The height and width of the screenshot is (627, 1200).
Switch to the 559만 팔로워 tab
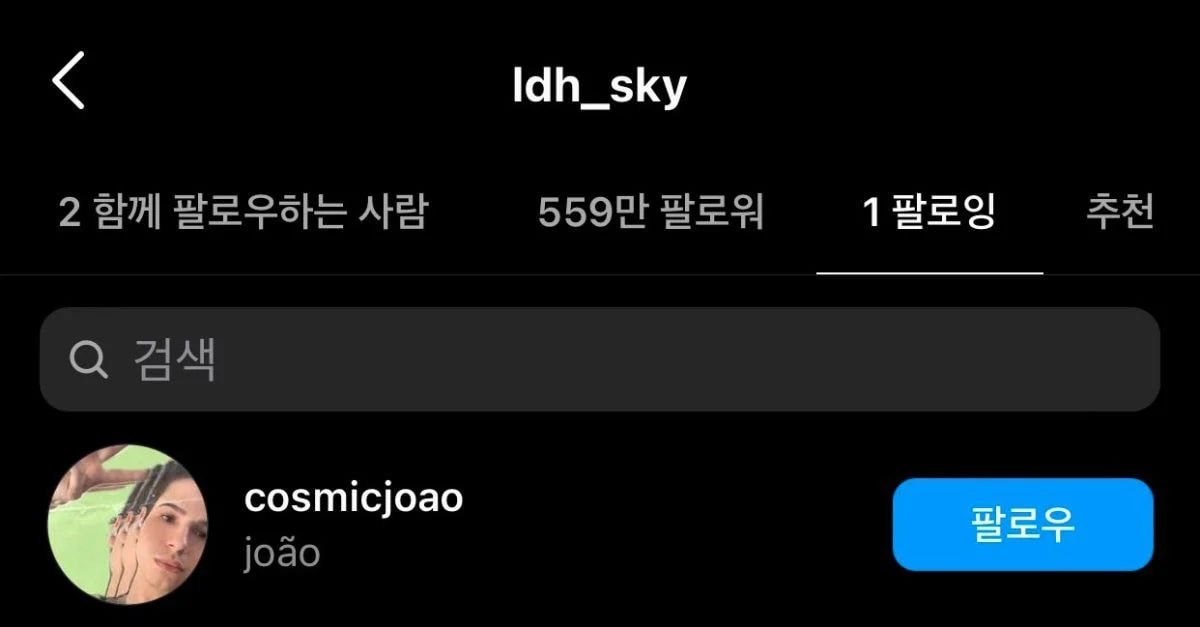point(651,212)
